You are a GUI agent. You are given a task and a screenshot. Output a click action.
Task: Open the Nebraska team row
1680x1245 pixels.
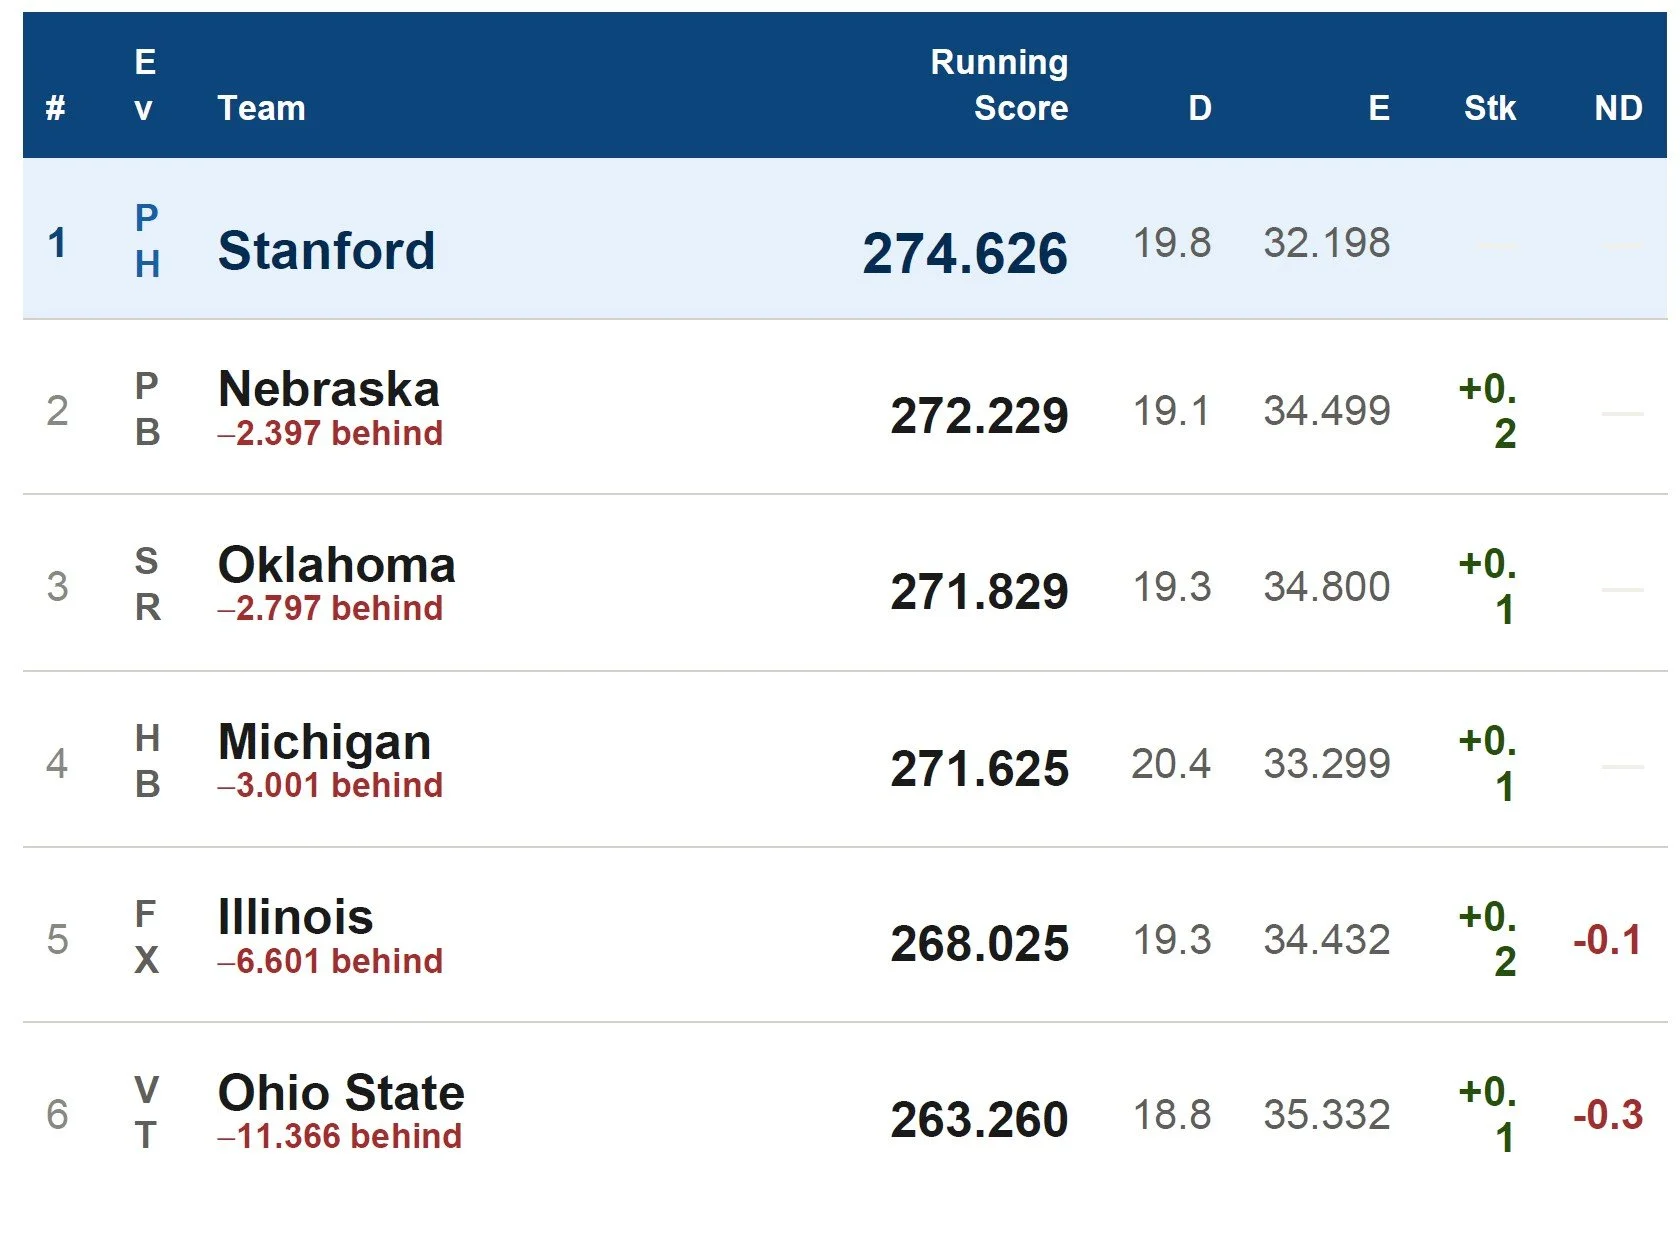tap(328, 389)
